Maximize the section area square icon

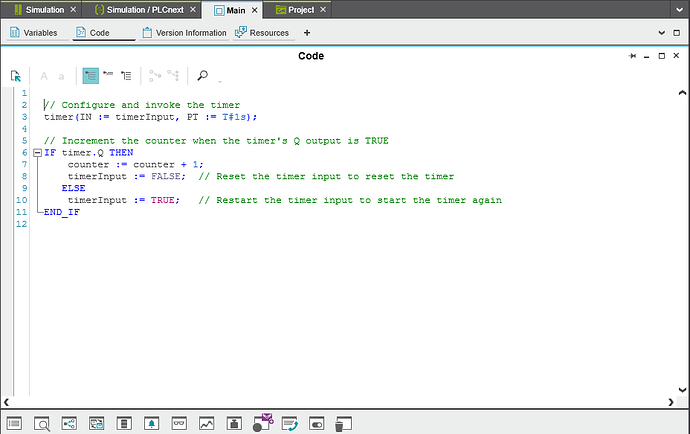(x=676, y=33)
